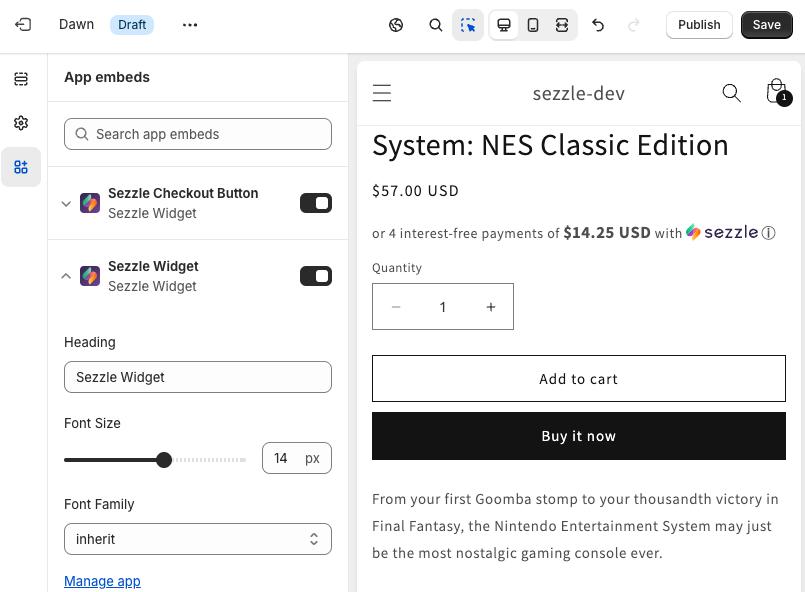
Task: Open the Font Family dropdown
Action: (x=198, y=539)
